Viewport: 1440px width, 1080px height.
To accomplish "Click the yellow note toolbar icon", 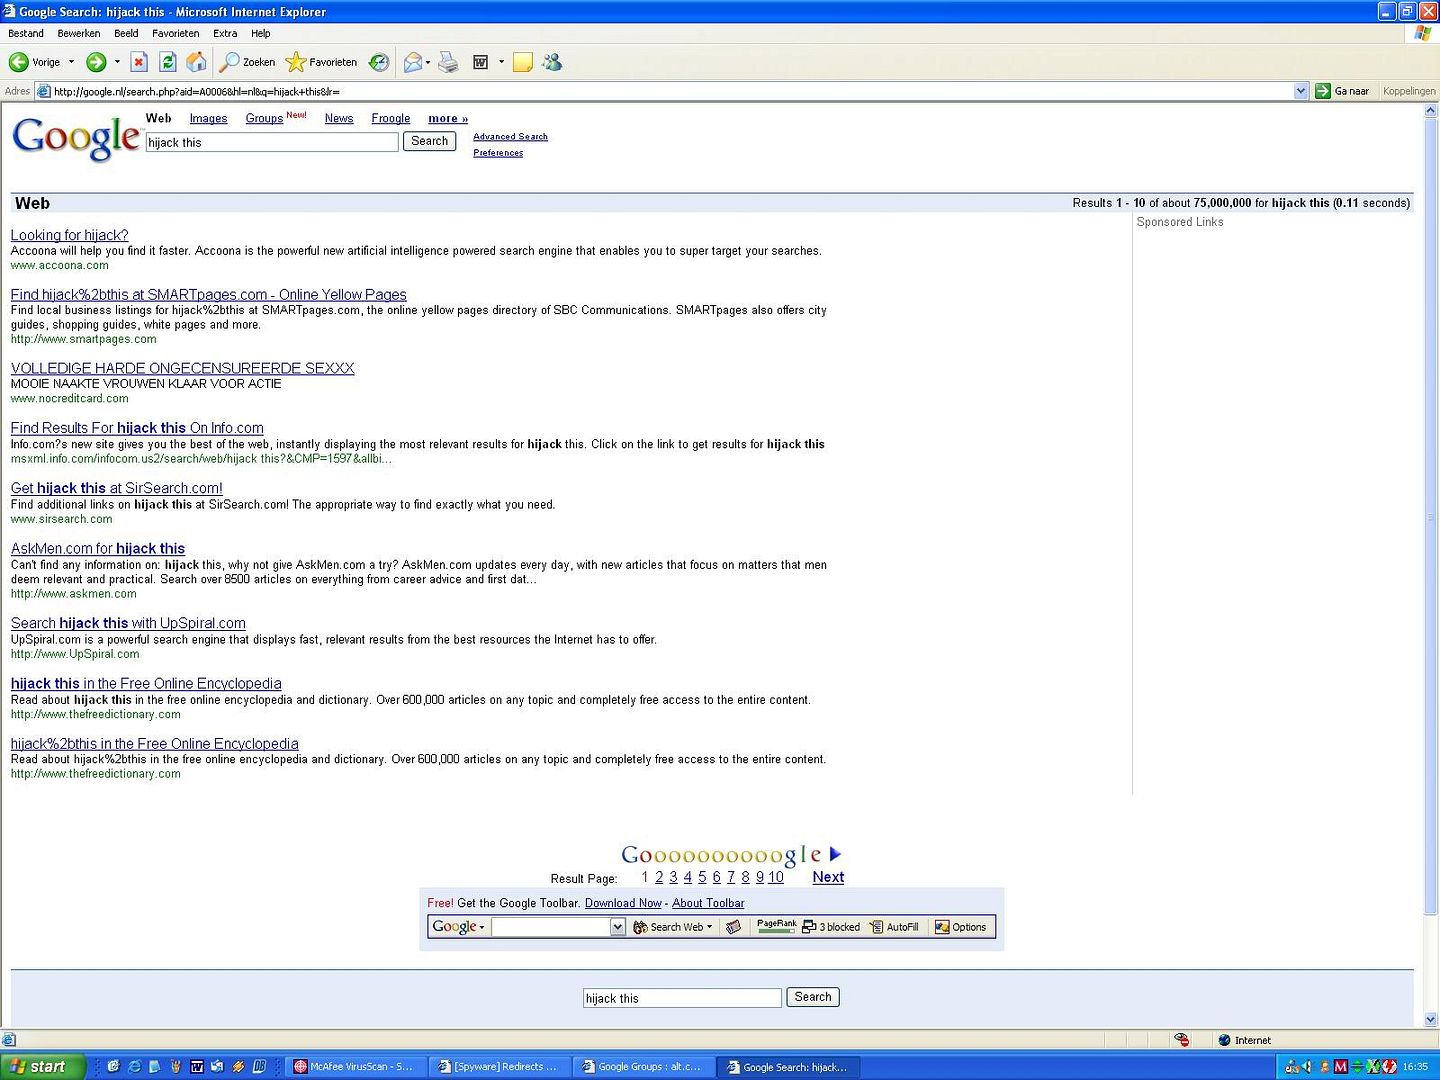I will tap(522, 62).
